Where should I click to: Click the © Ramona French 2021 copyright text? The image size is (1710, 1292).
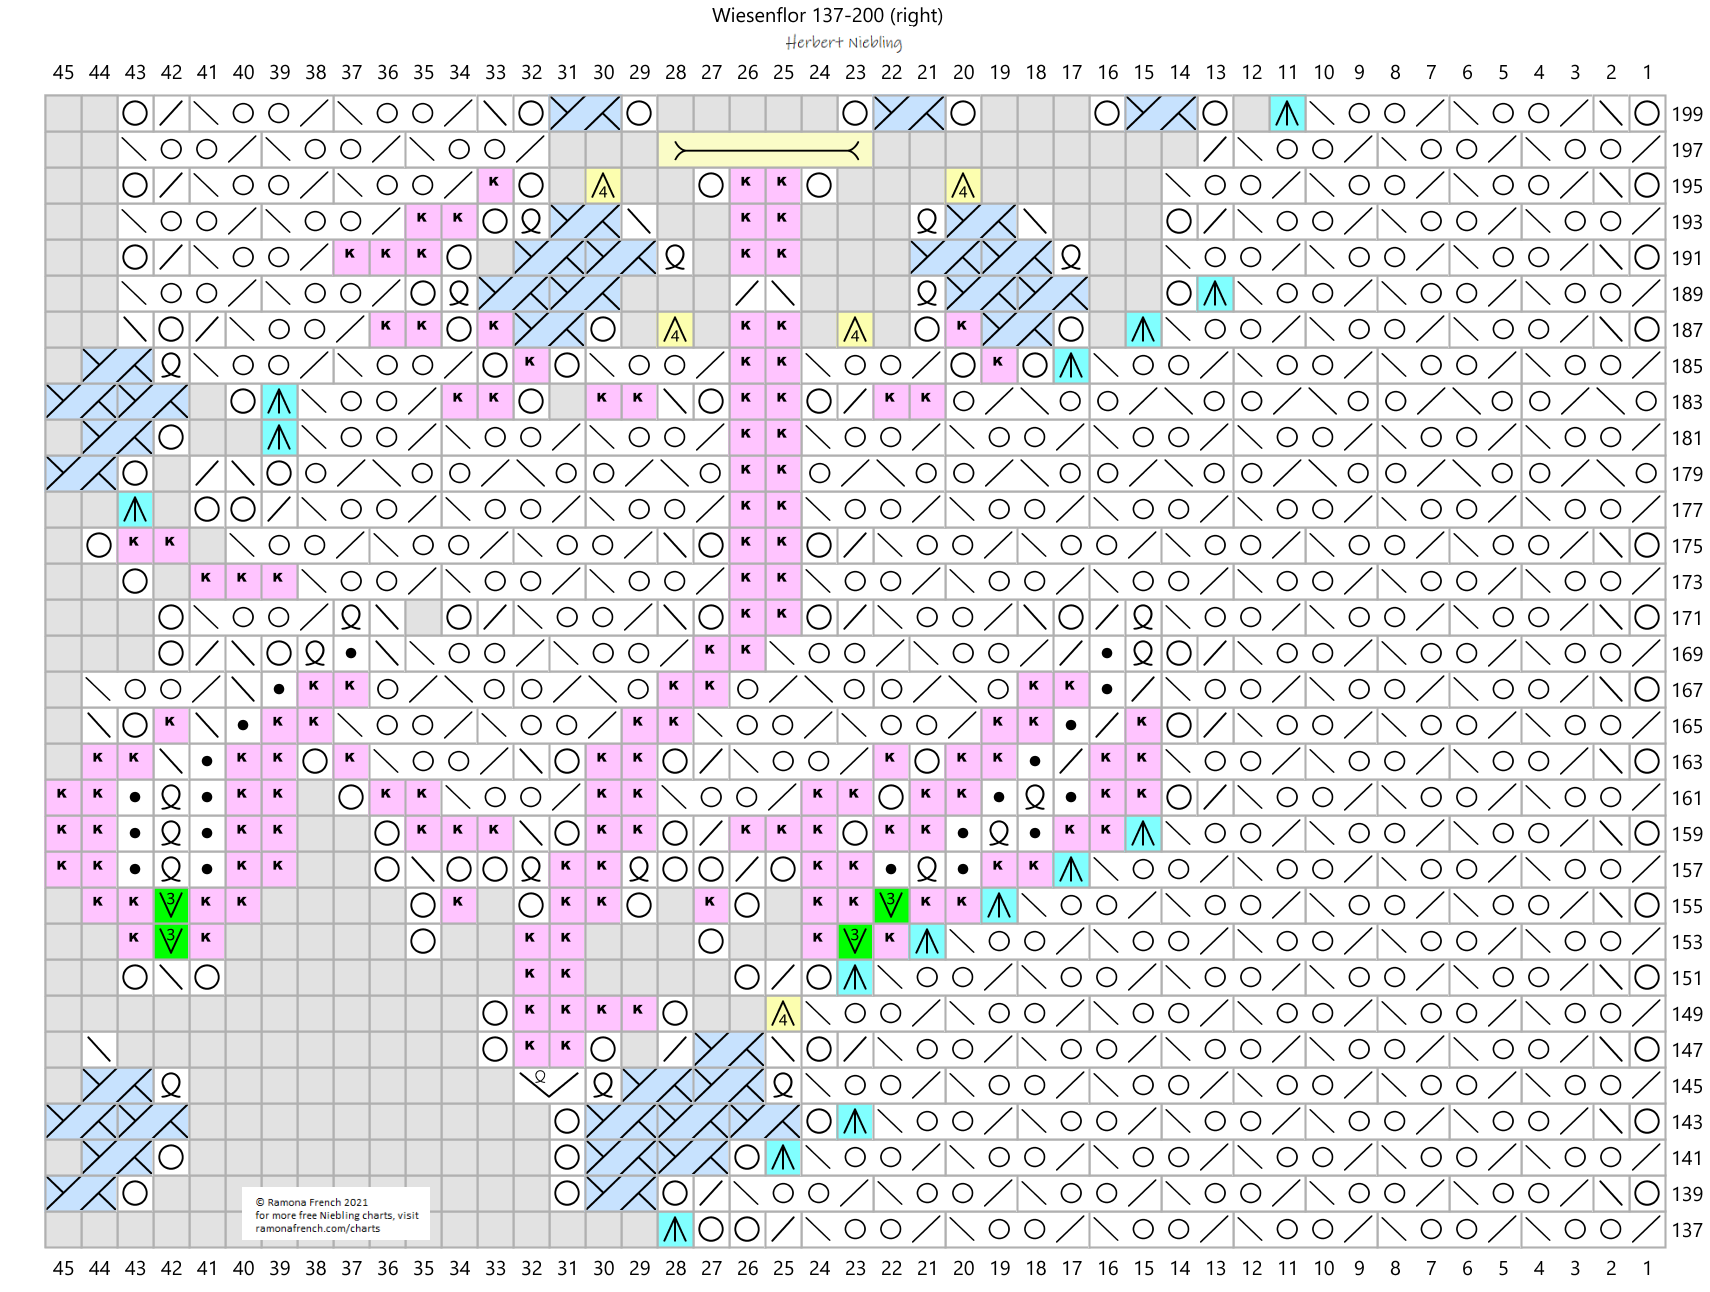(x=311, y=1202)
